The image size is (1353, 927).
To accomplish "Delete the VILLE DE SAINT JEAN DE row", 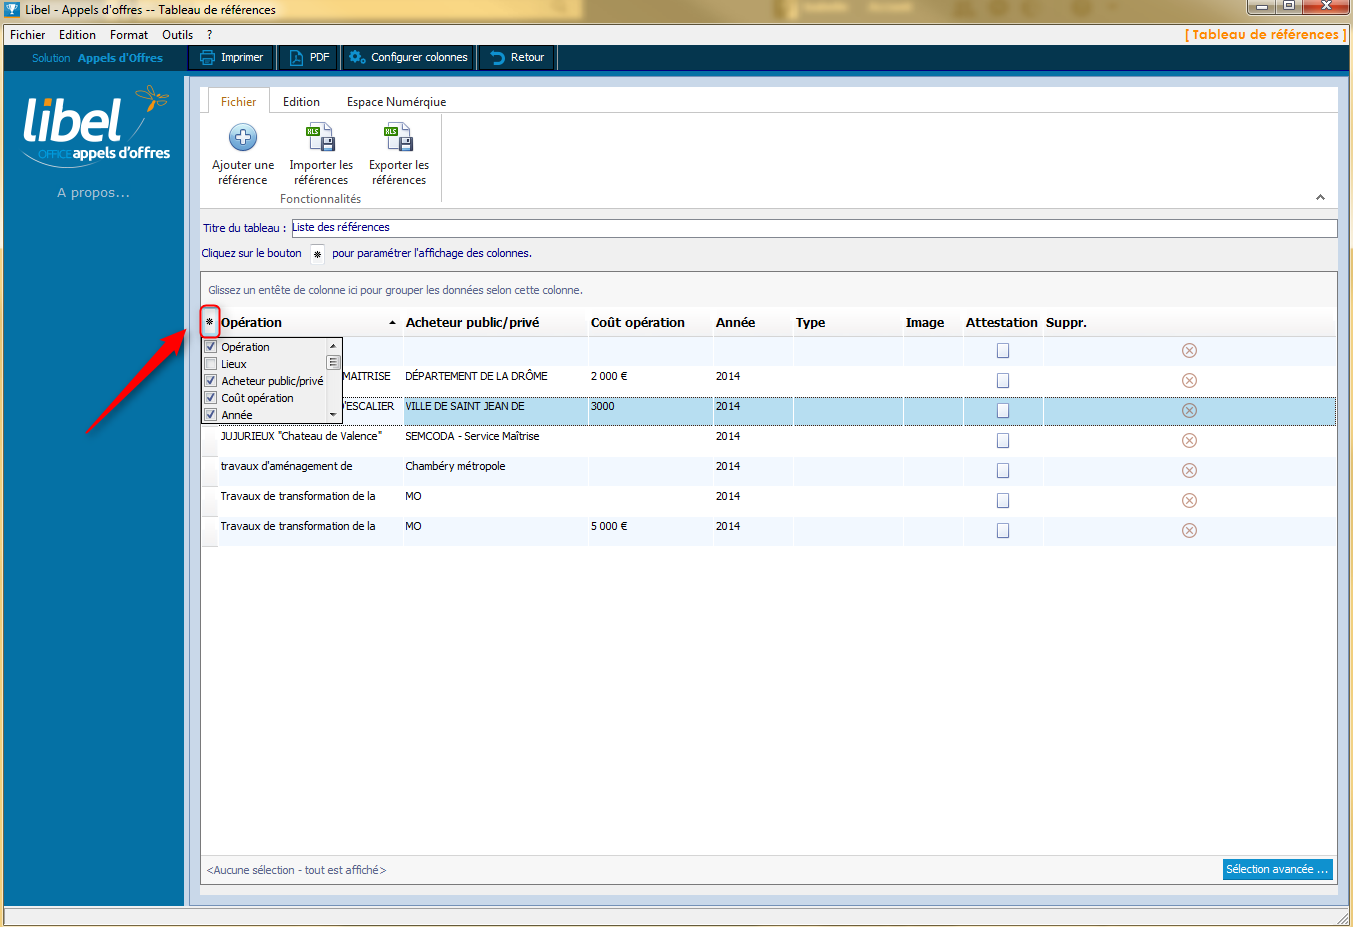I will click(x=1189, y=410).
